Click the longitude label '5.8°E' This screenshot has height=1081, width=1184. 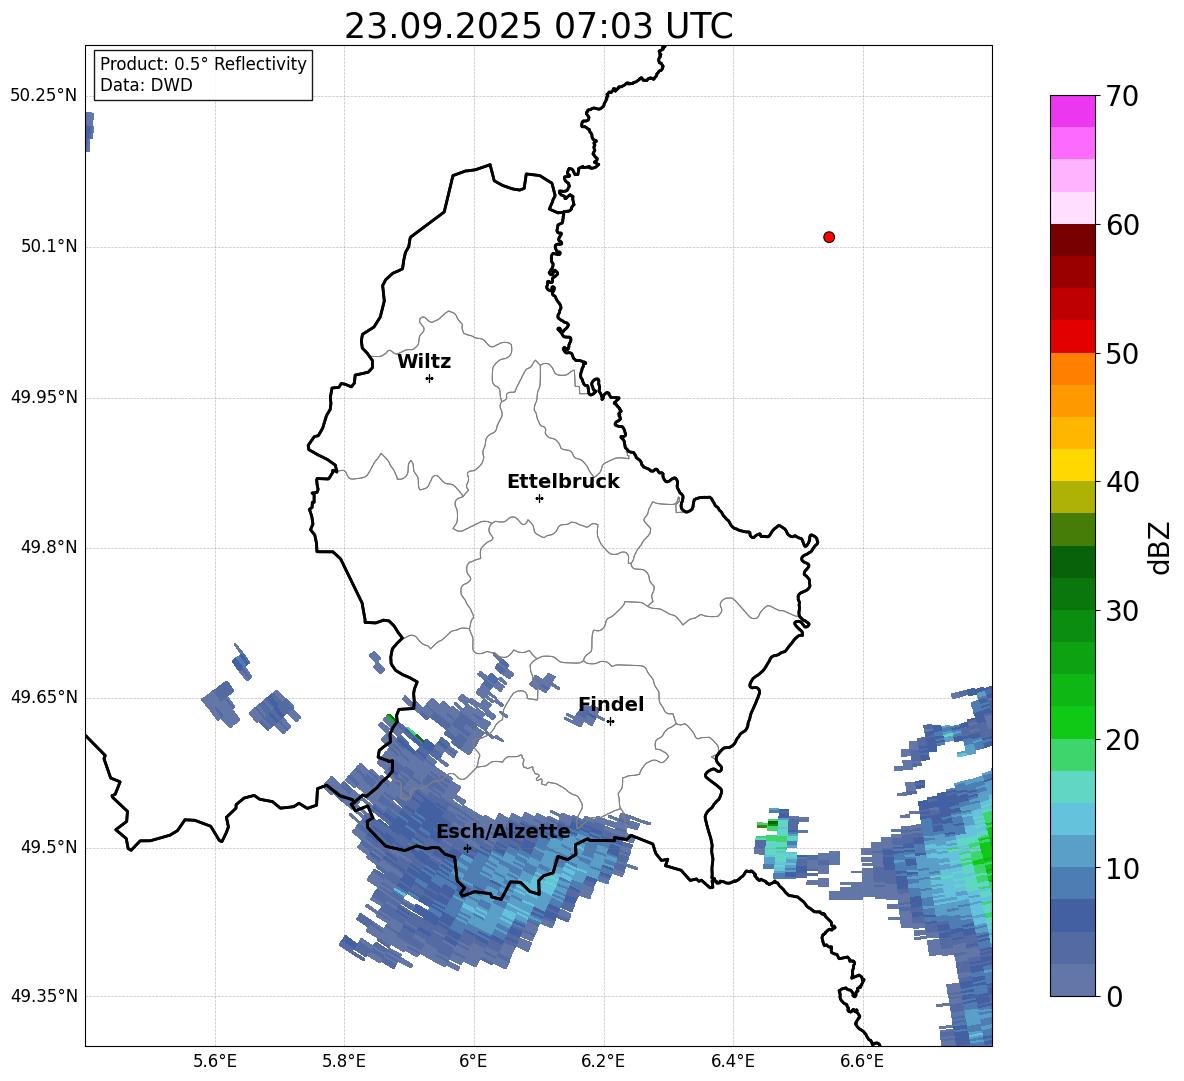click(x=344, y=1061)
